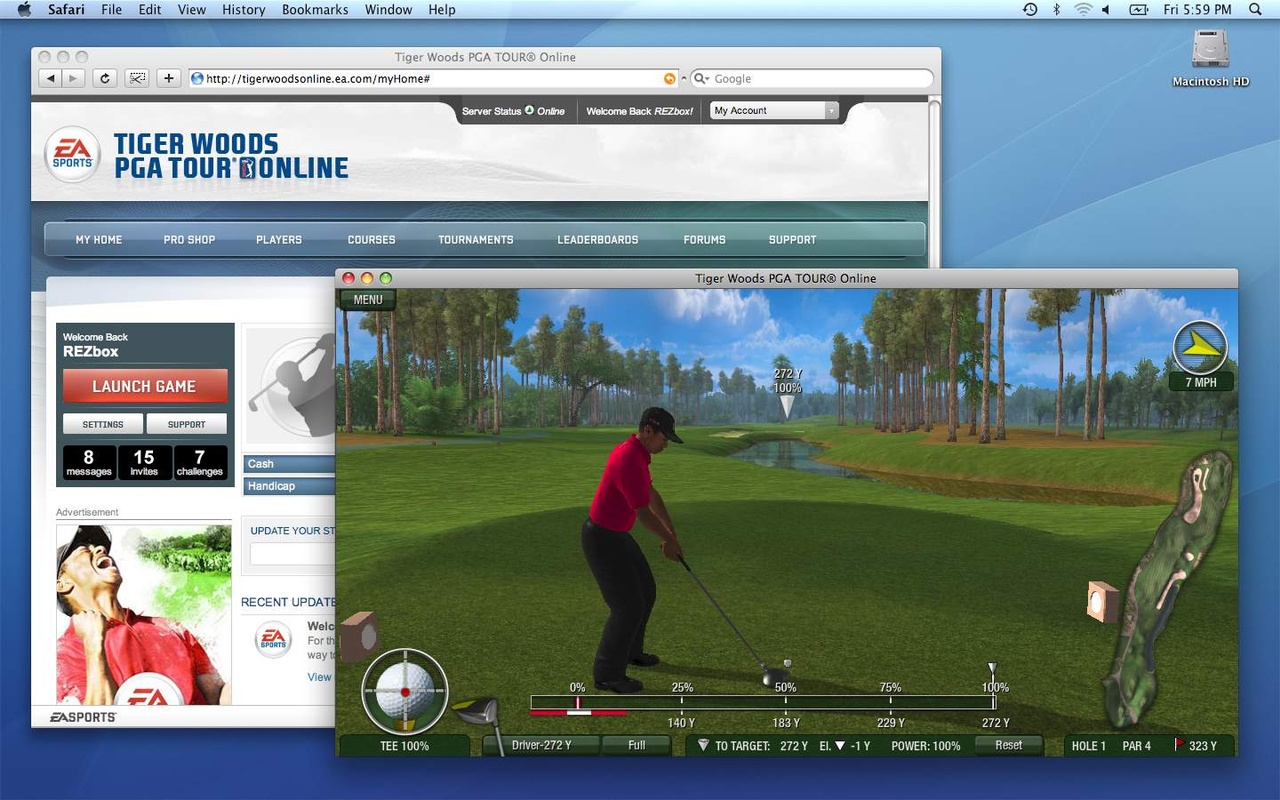
Task: Click the Reset button in game HUD
Action: point(1008,746)
